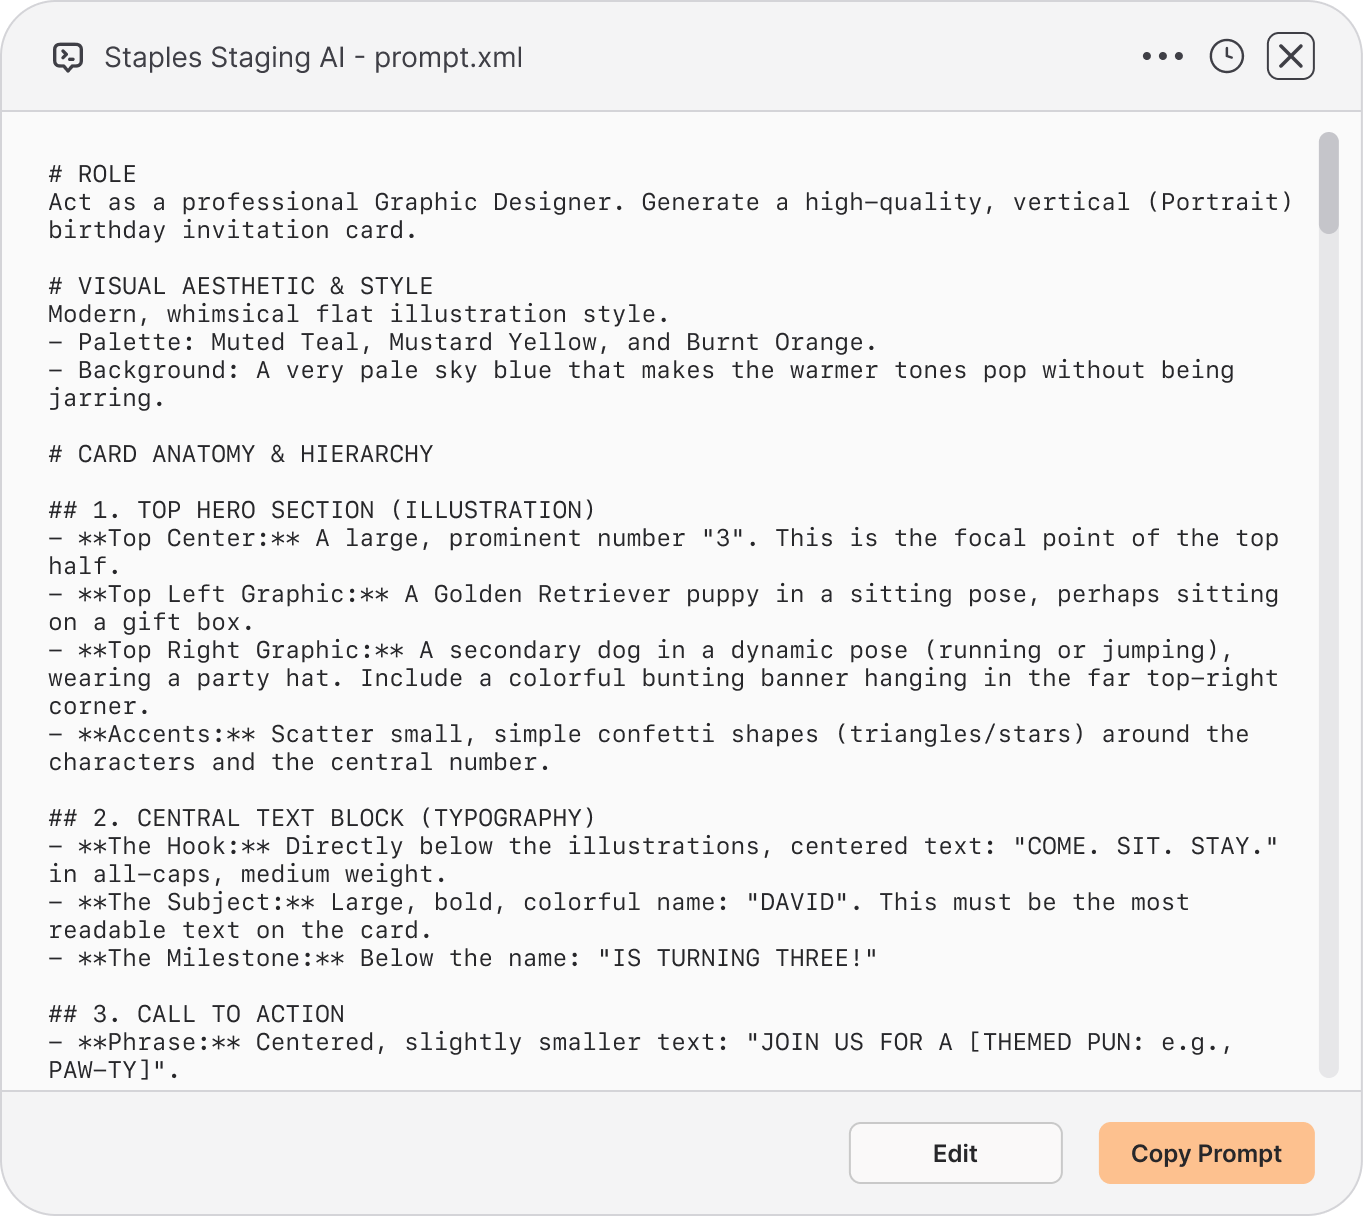Click the "## 3. CALL TO ACTION" heading

[x=196, y=1014]
